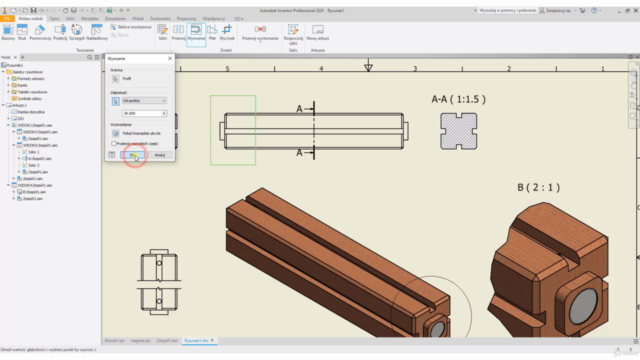Click the Open file icon in title bar

point(25,10)
